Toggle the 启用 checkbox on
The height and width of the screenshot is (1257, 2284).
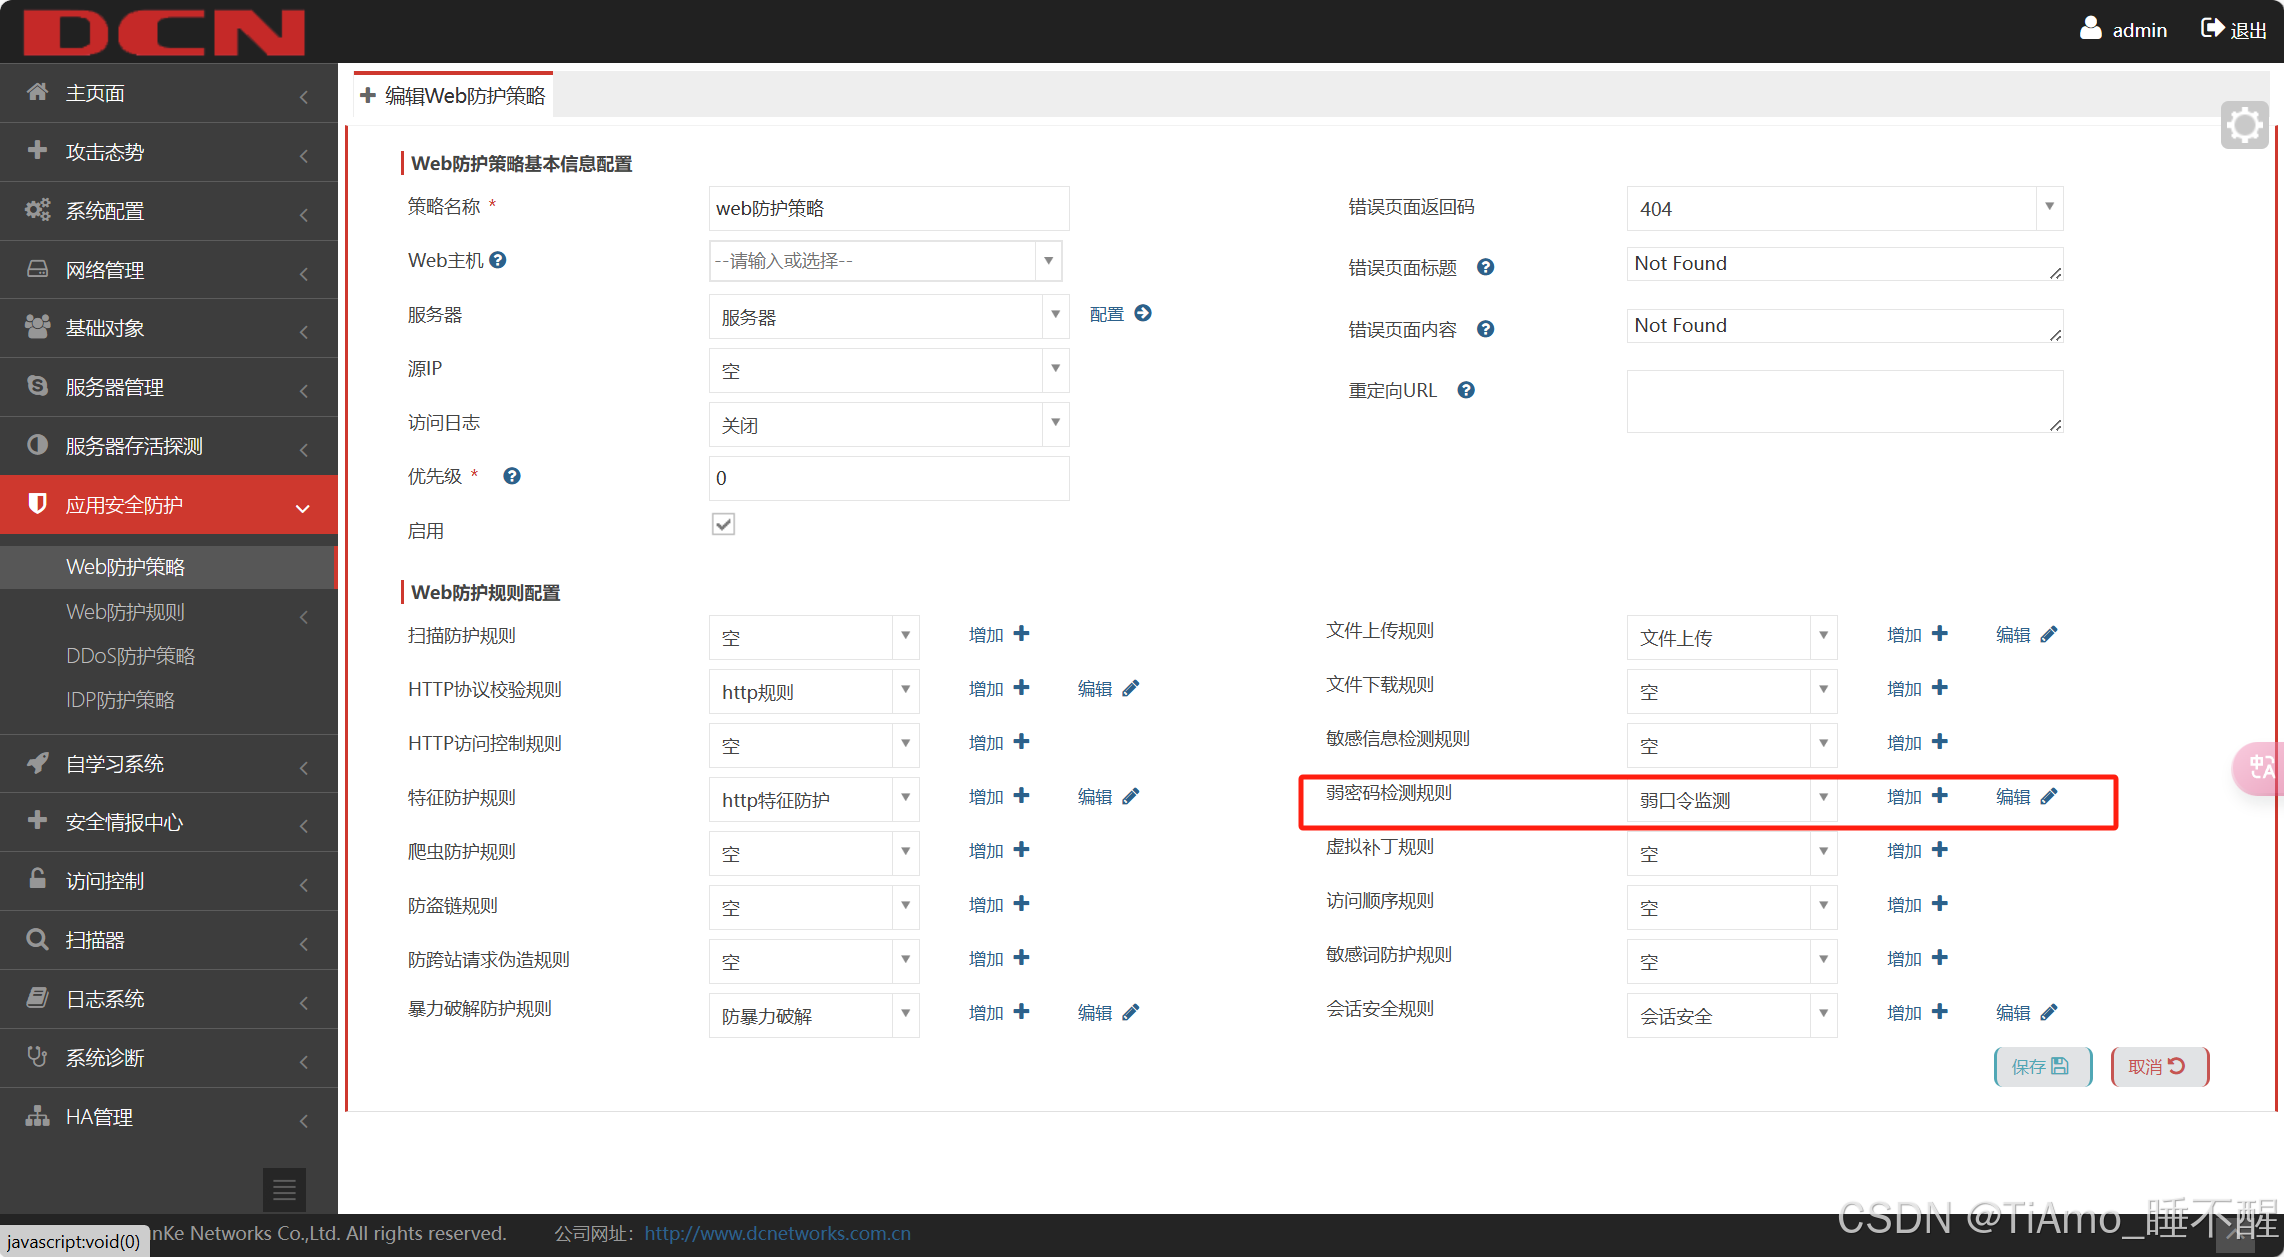pyautogui.click(x=723, y=523)
